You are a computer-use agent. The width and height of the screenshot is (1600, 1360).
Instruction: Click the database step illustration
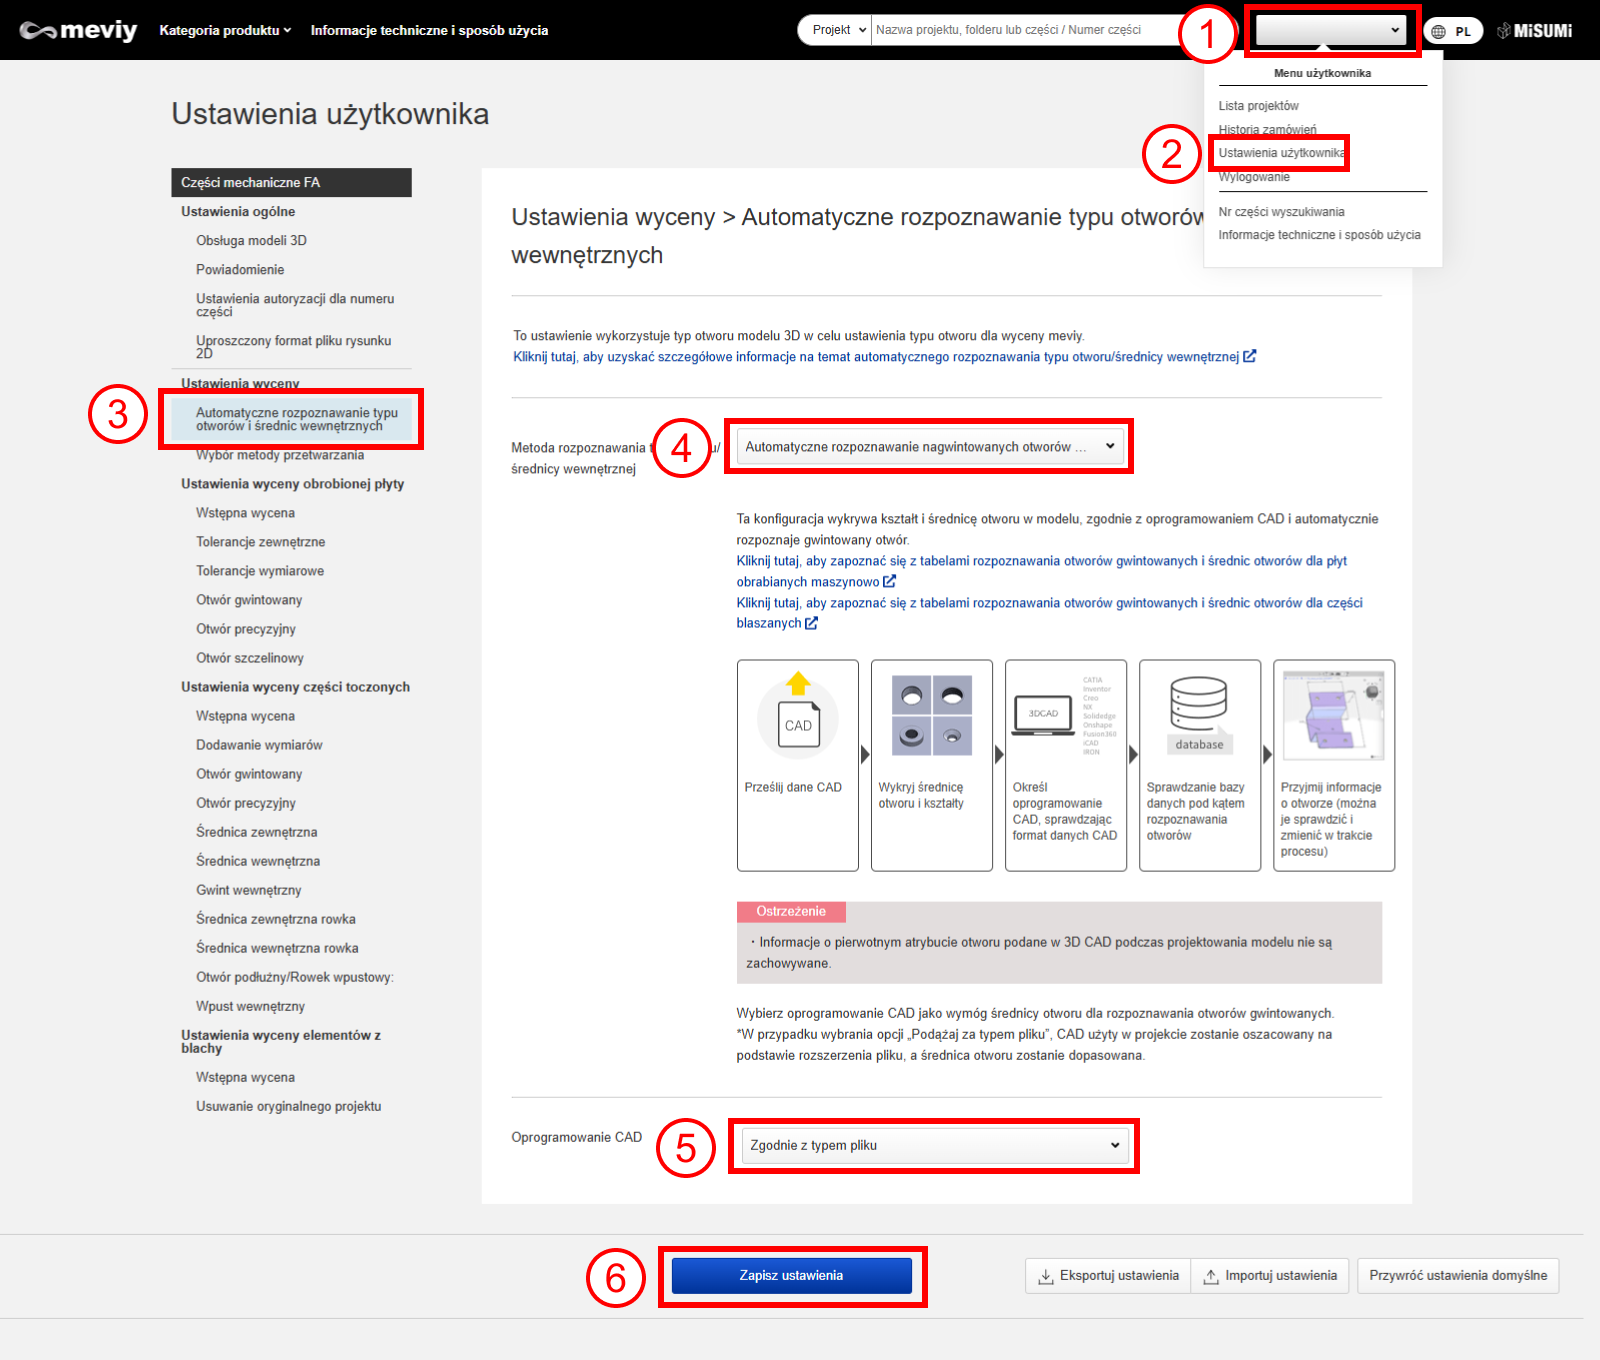[x=1199, y=714]
